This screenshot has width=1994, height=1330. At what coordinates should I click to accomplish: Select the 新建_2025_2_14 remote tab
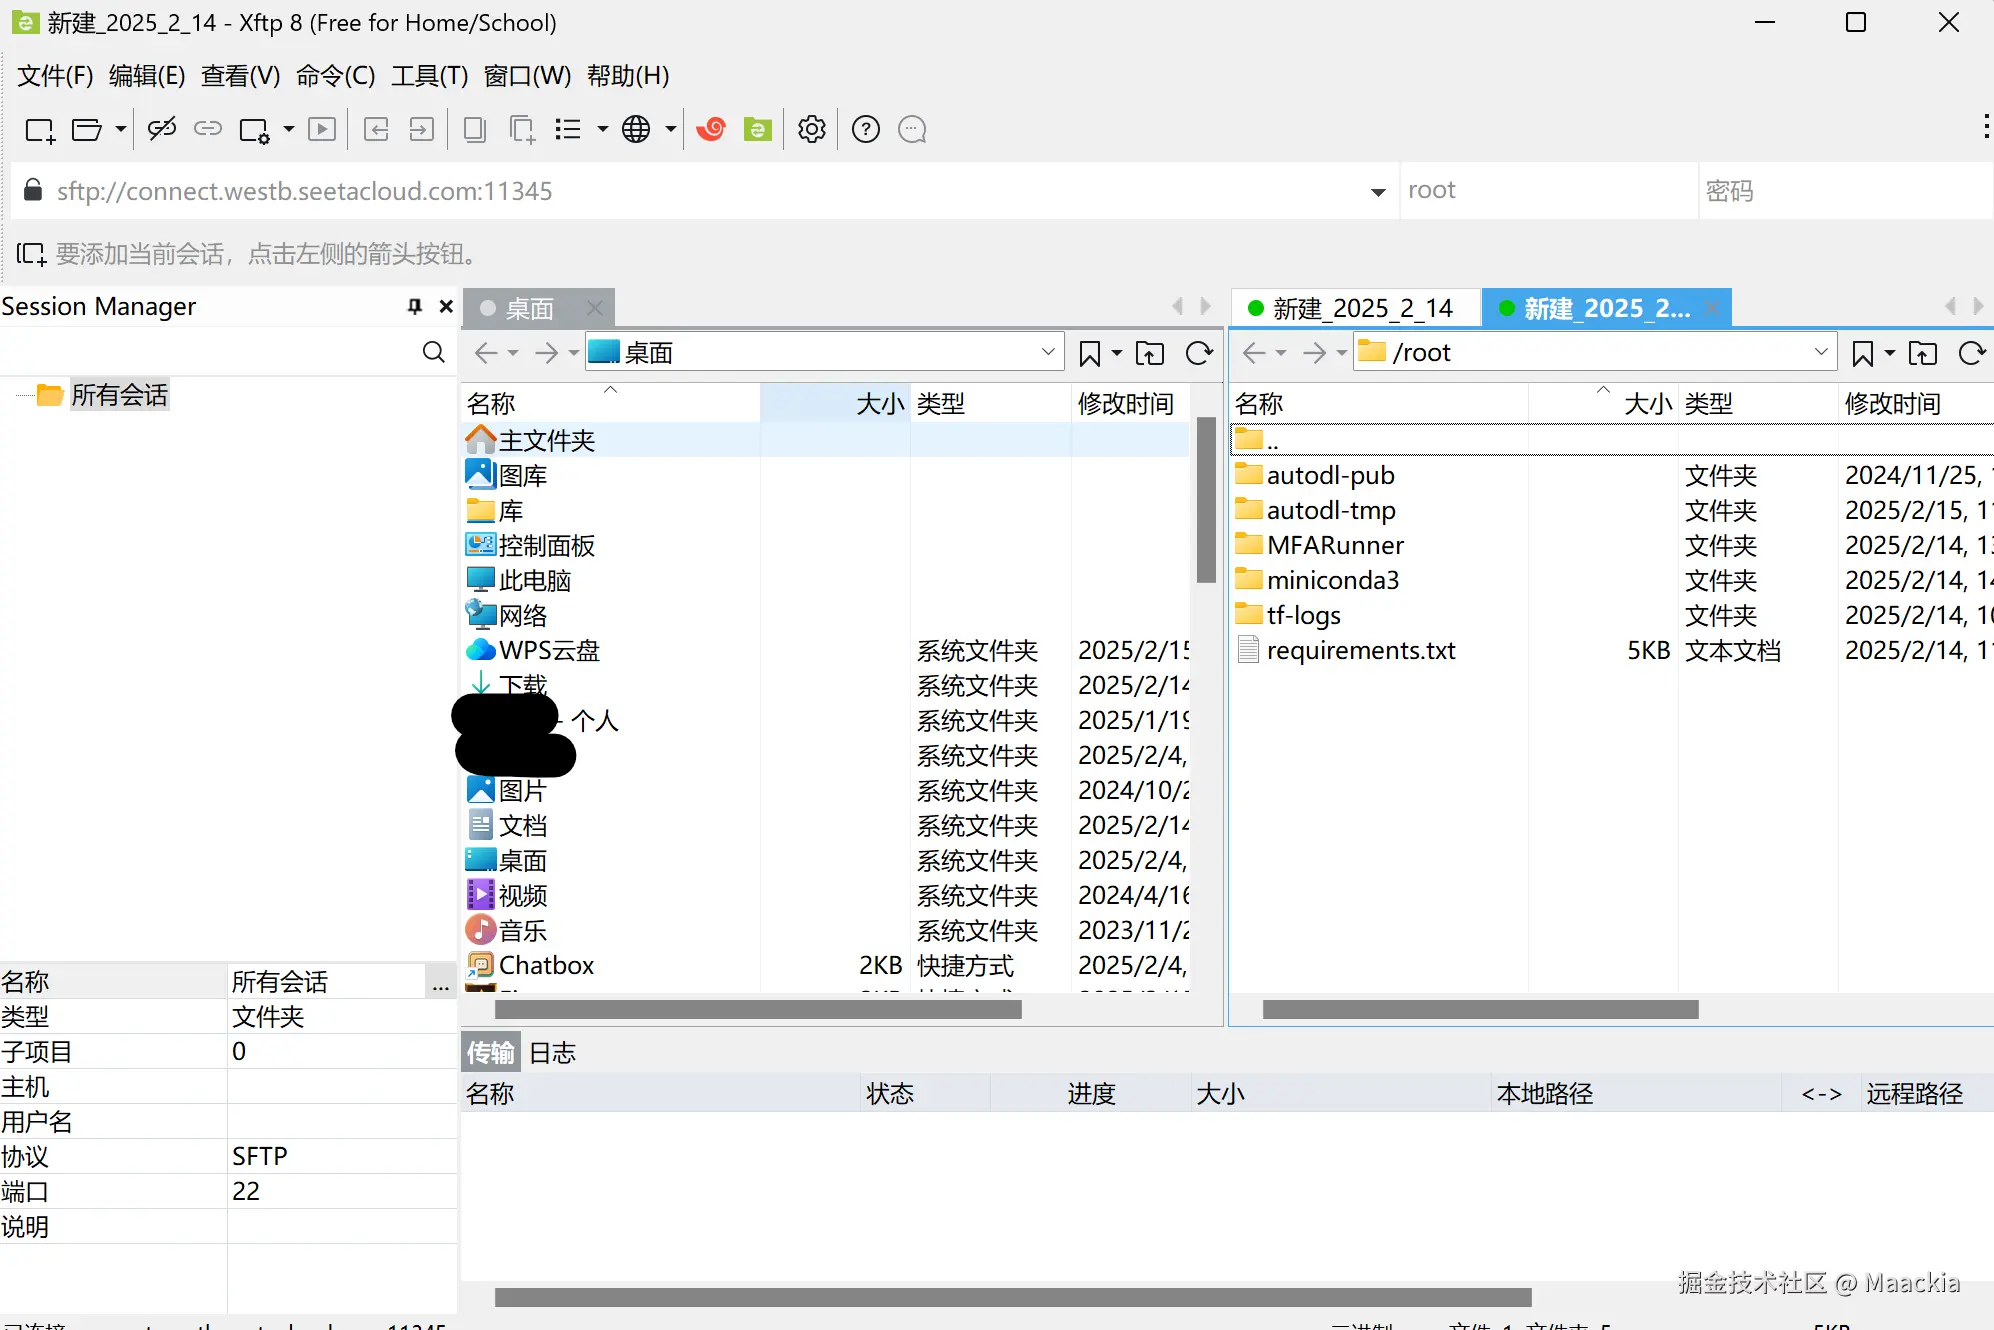1360,308
